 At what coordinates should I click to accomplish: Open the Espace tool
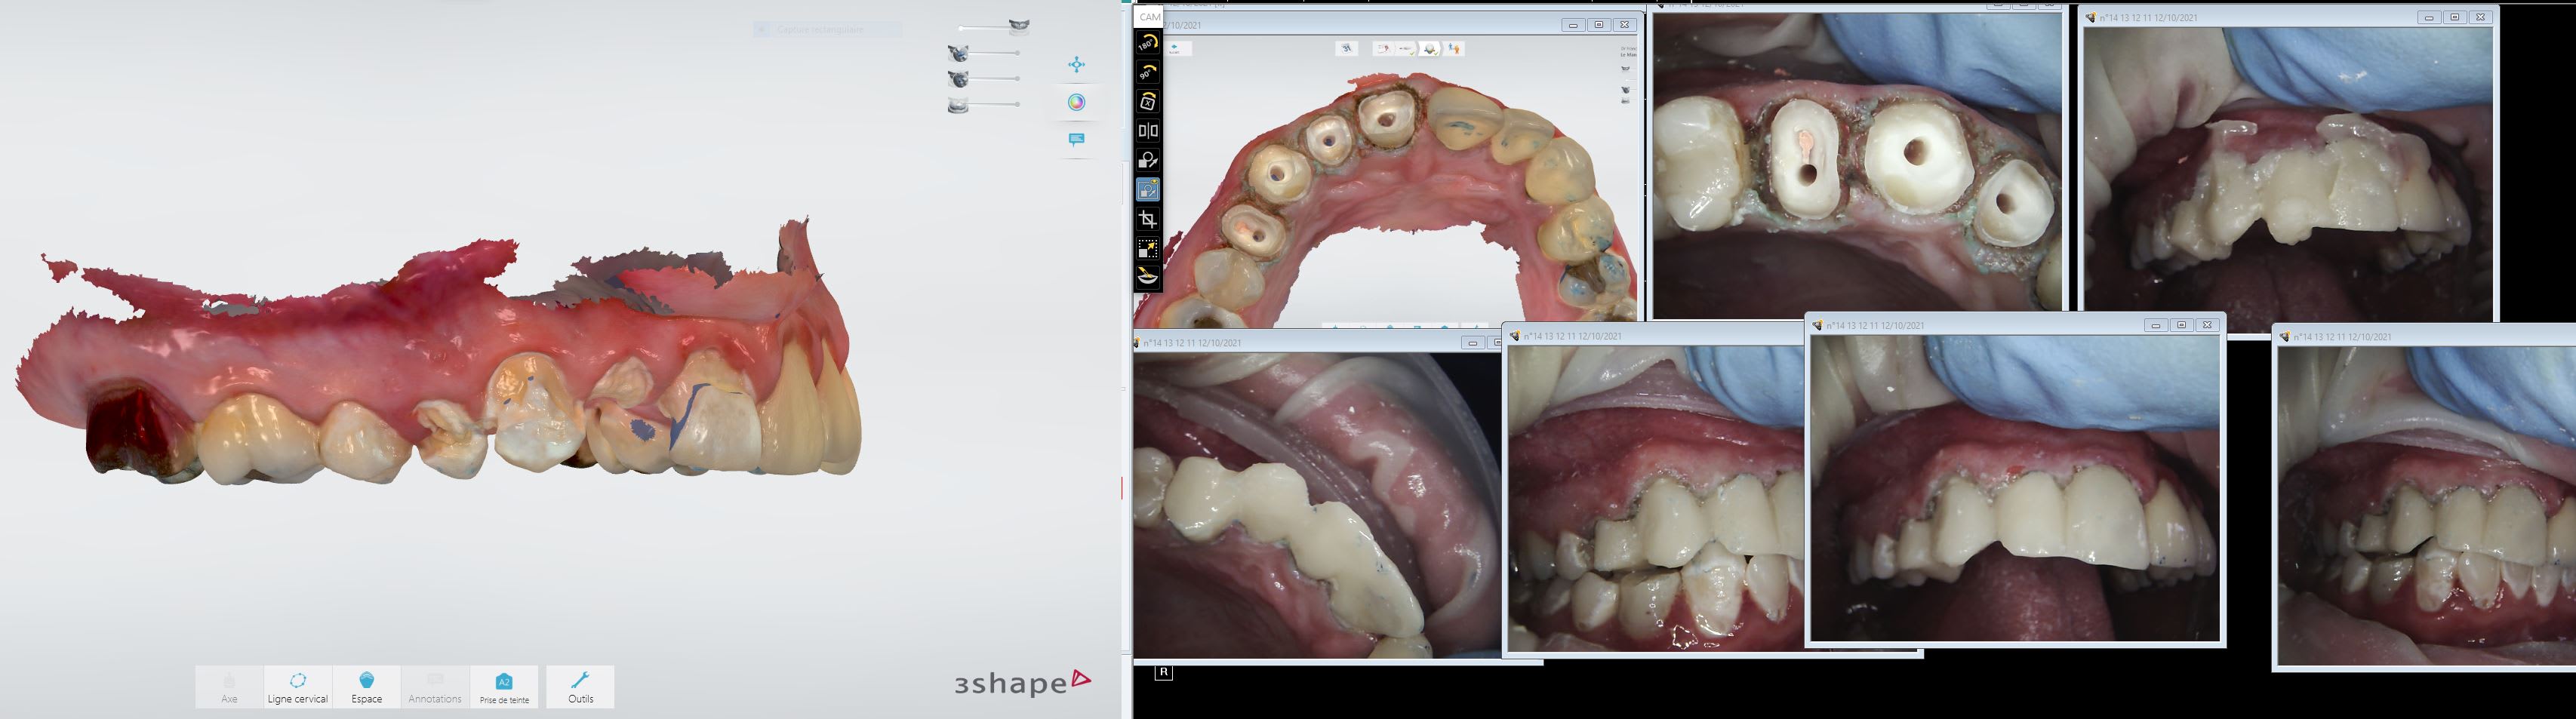pos(366,687)
